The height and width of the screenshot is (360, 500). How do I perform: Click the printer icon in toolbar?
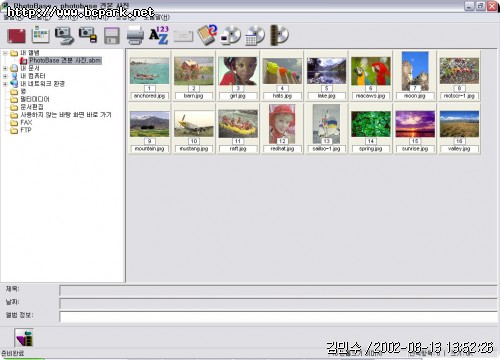coord(135,35)
